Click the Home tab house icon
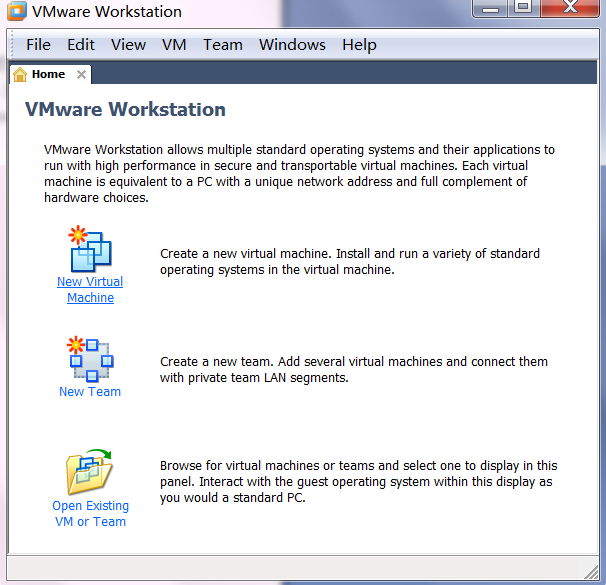 (x=20, y=74)
